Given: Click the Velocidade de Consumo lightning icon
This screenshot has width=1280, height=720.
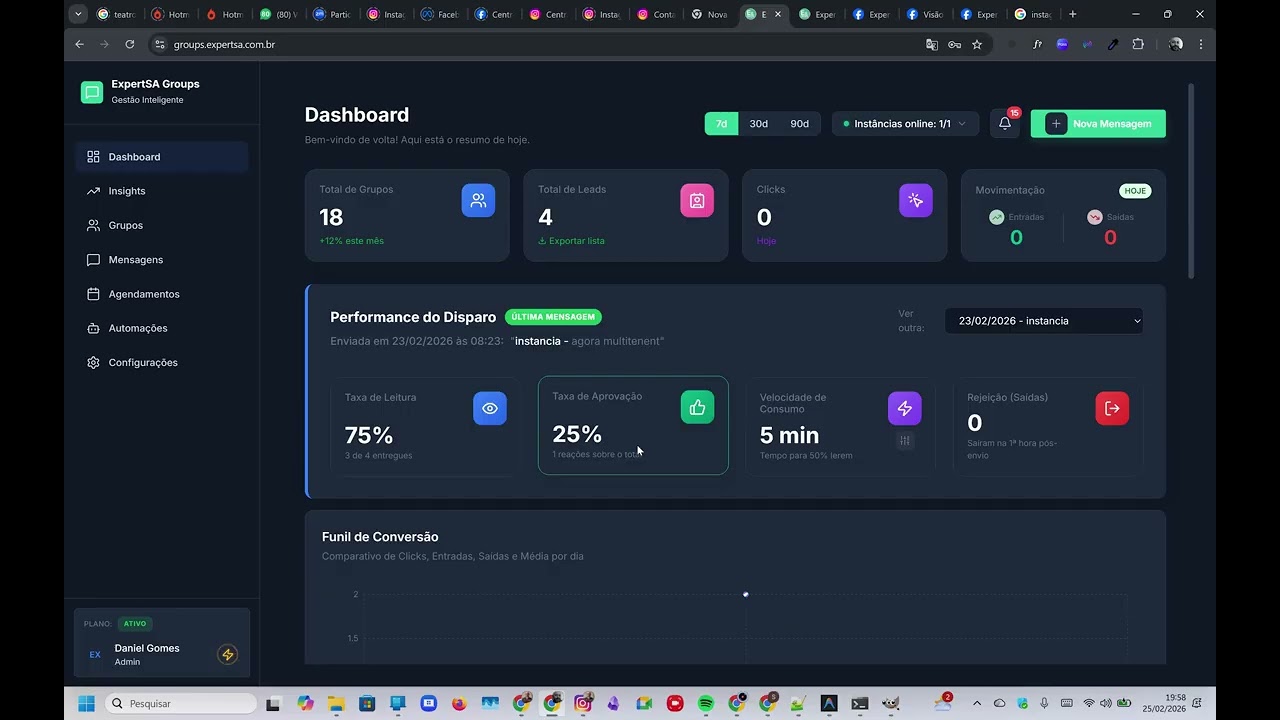Looking at the screenshot, I should click(905, 408).
